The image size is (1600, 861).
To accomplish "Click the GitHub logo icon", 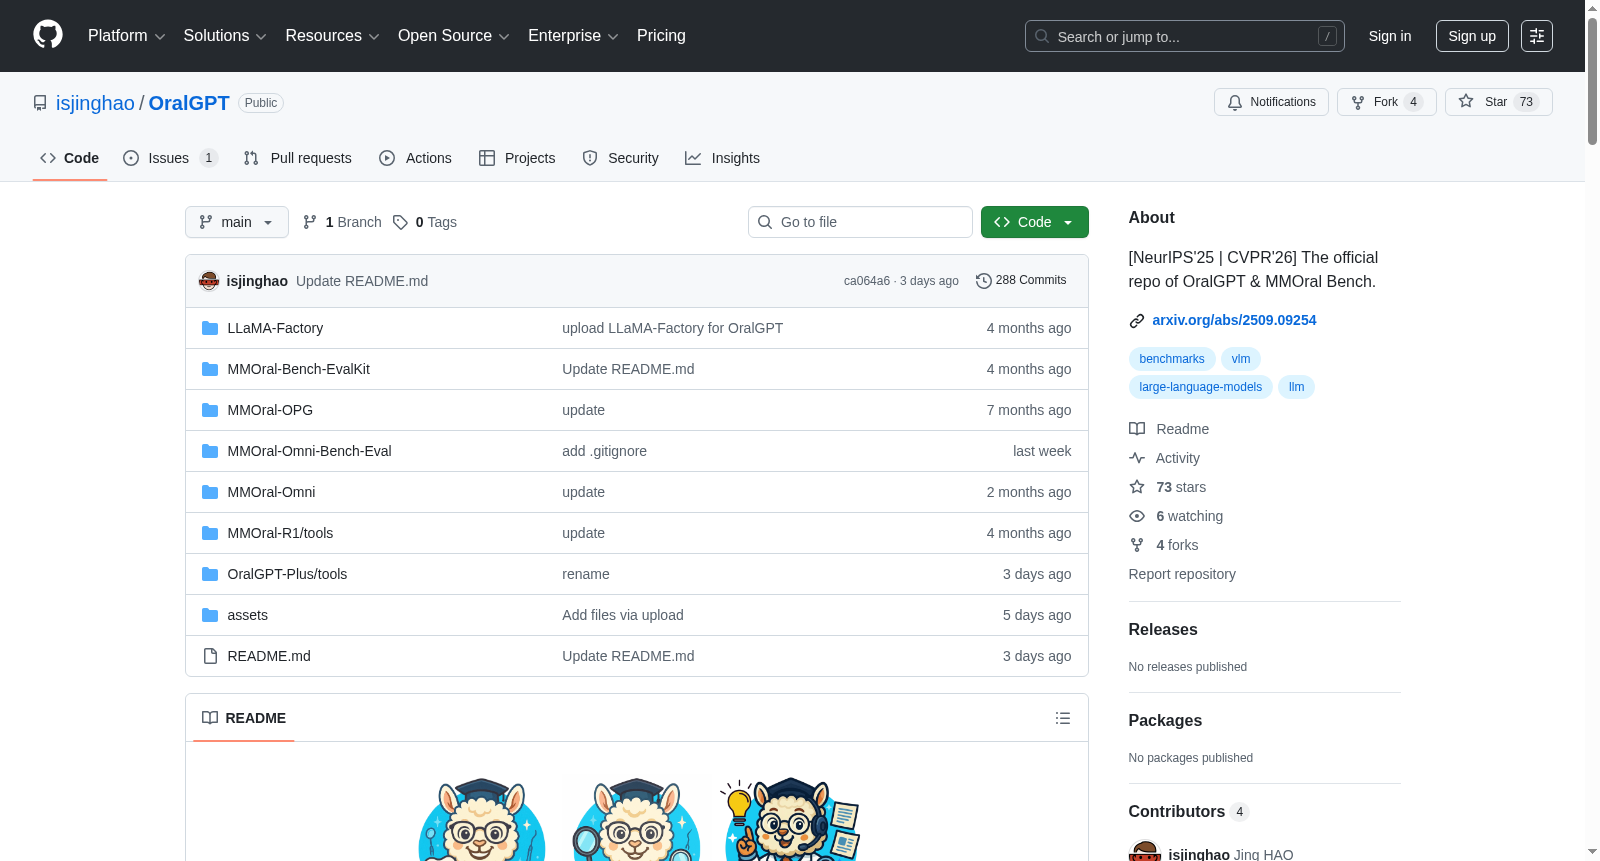I will click(x=48, y=35).
